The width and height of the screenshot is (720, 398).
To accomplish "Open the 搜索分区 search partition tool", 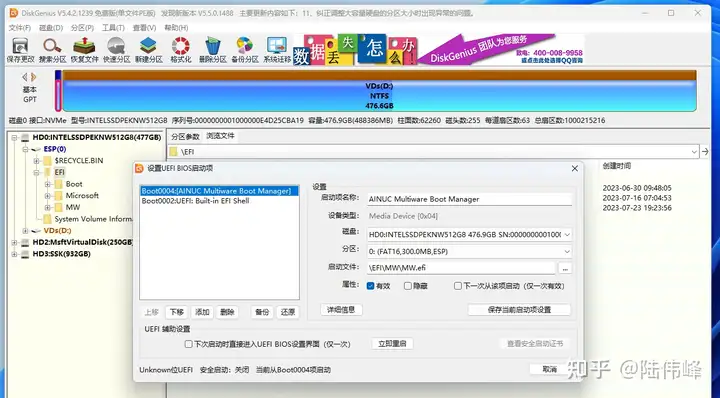I will pos(52,50).
